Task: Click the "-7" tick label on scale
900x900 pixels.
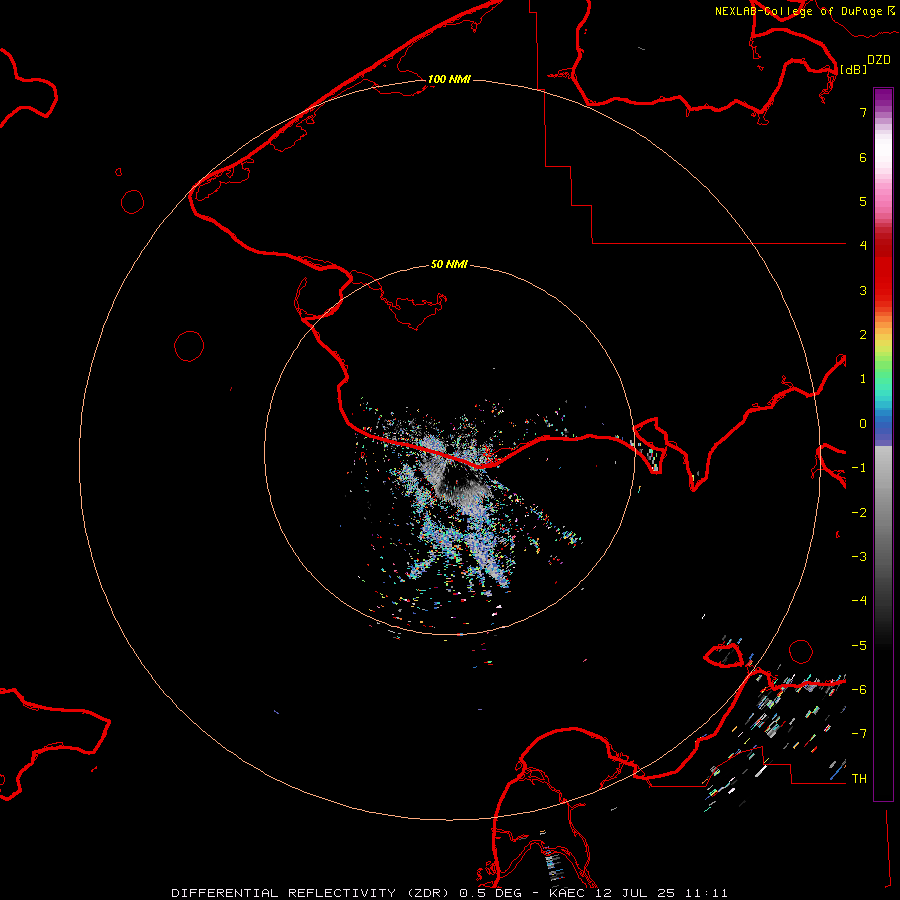Action: [x=859, y=734]
